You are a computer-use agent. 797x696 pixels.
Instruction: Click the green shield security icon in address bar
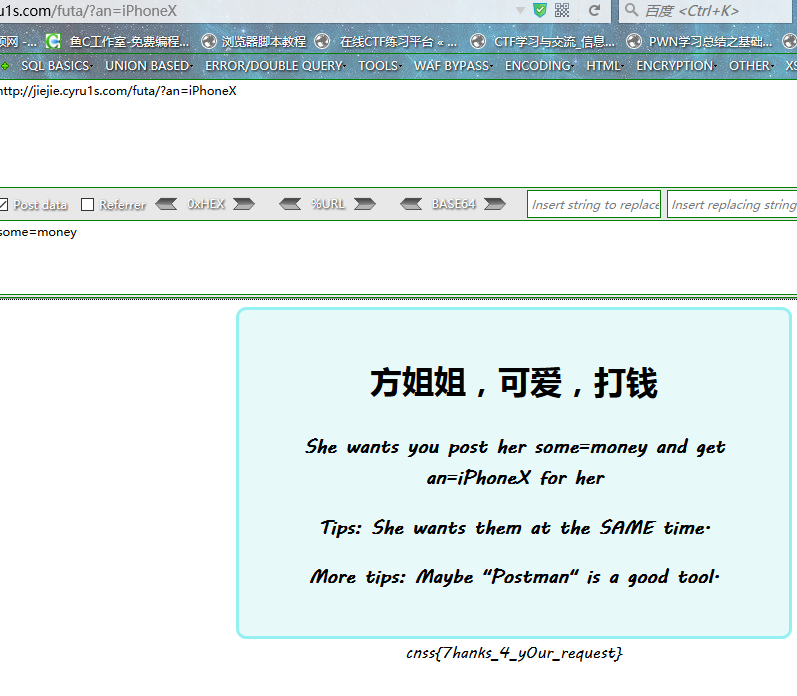tap(540, 10)
